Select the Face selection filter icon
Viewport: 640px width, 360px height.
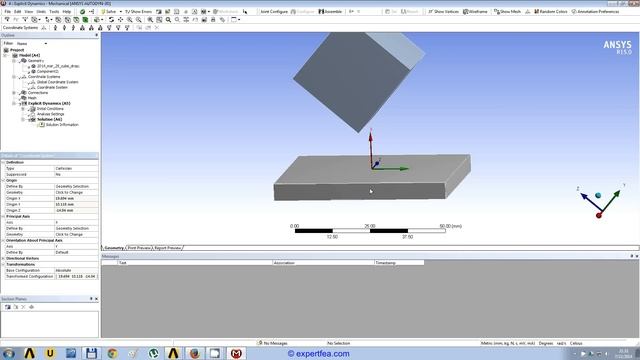tap(76, 20)
